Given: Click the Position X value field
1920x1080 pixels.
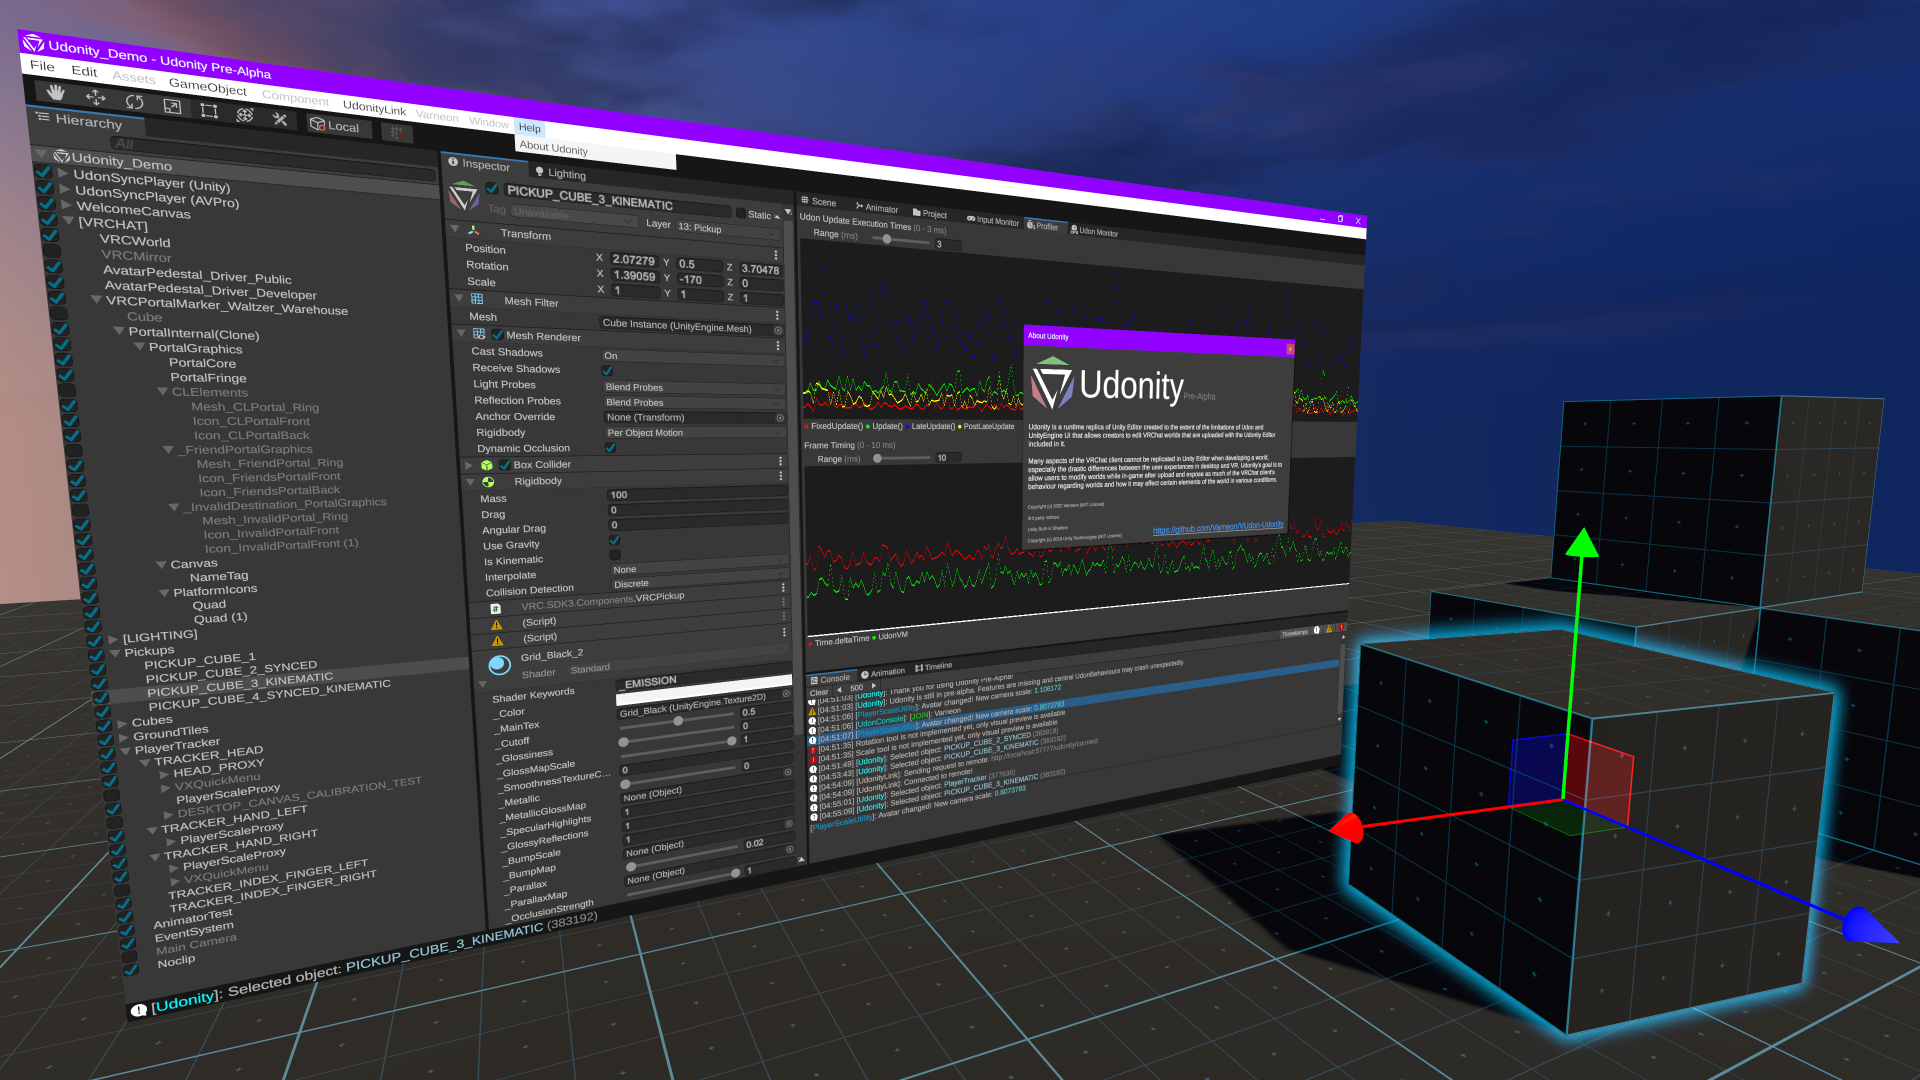Looking at the screenshot, I should 634,260.
